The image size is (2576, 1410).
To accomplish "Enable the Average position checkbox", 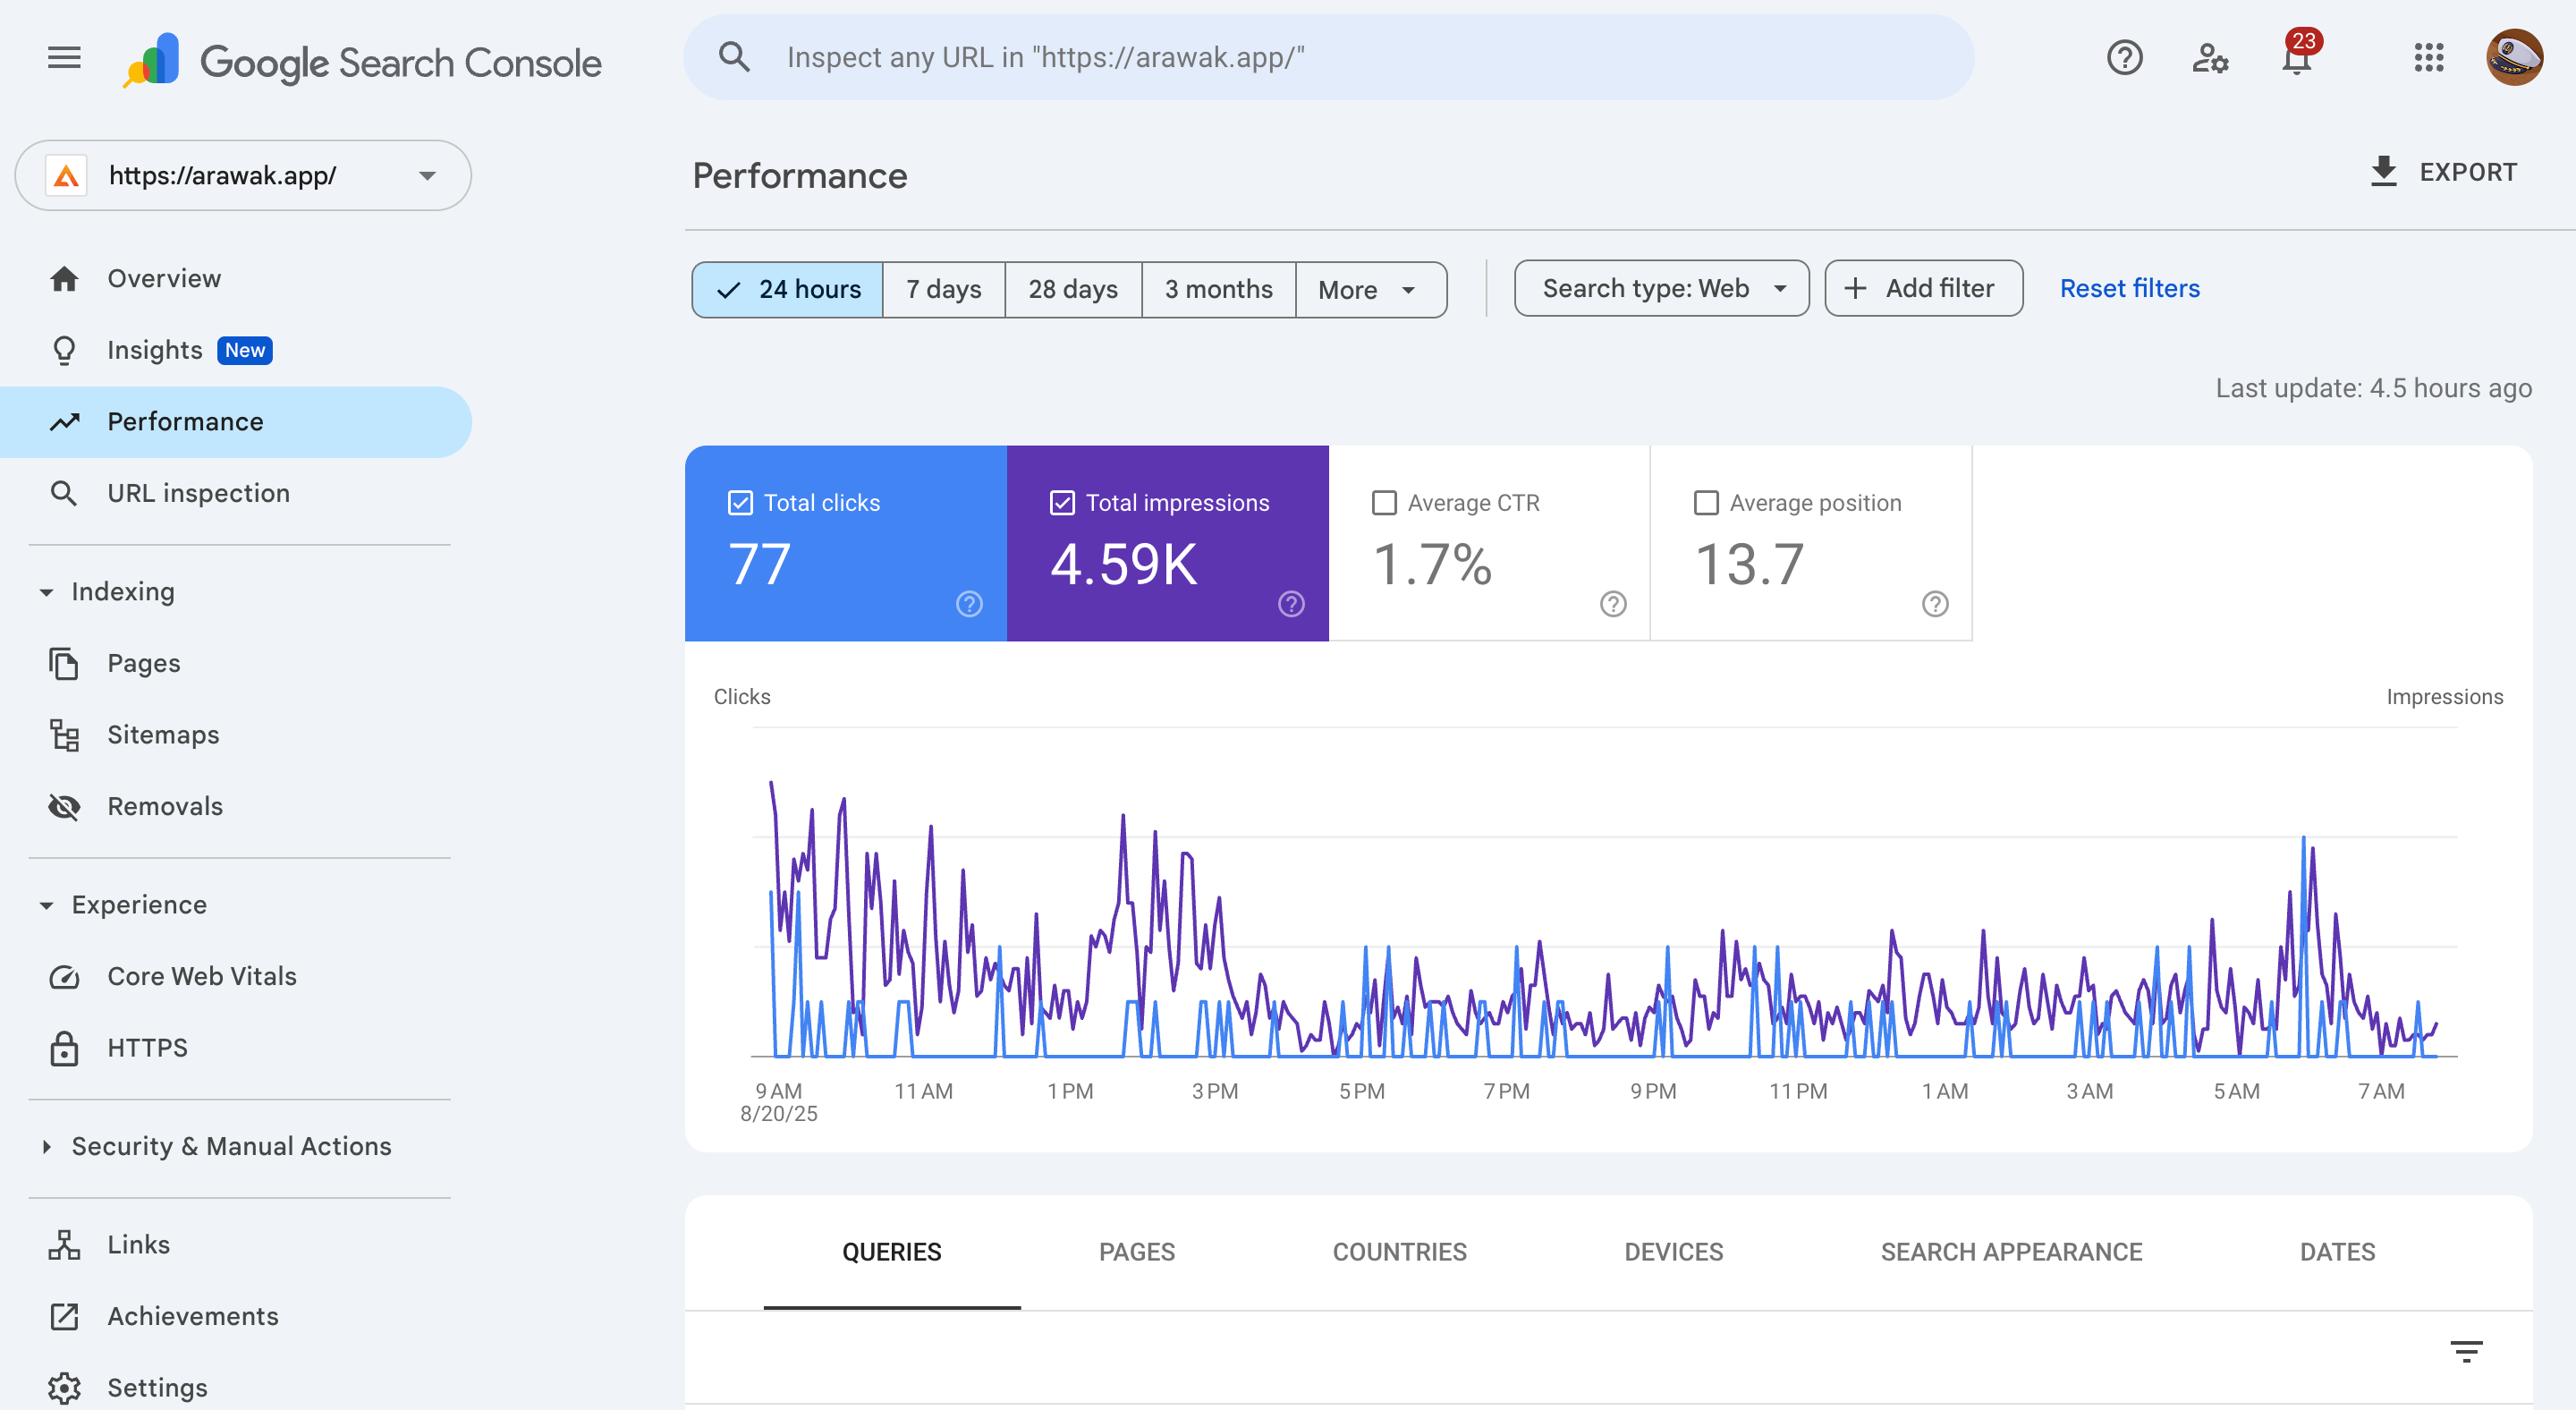I will click(1706, 503).
